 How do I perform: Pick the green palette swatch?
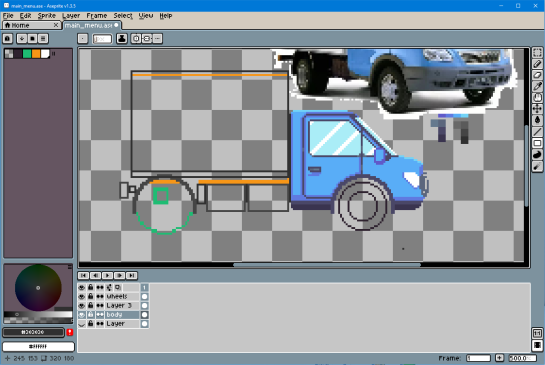(x=27, y=54)
